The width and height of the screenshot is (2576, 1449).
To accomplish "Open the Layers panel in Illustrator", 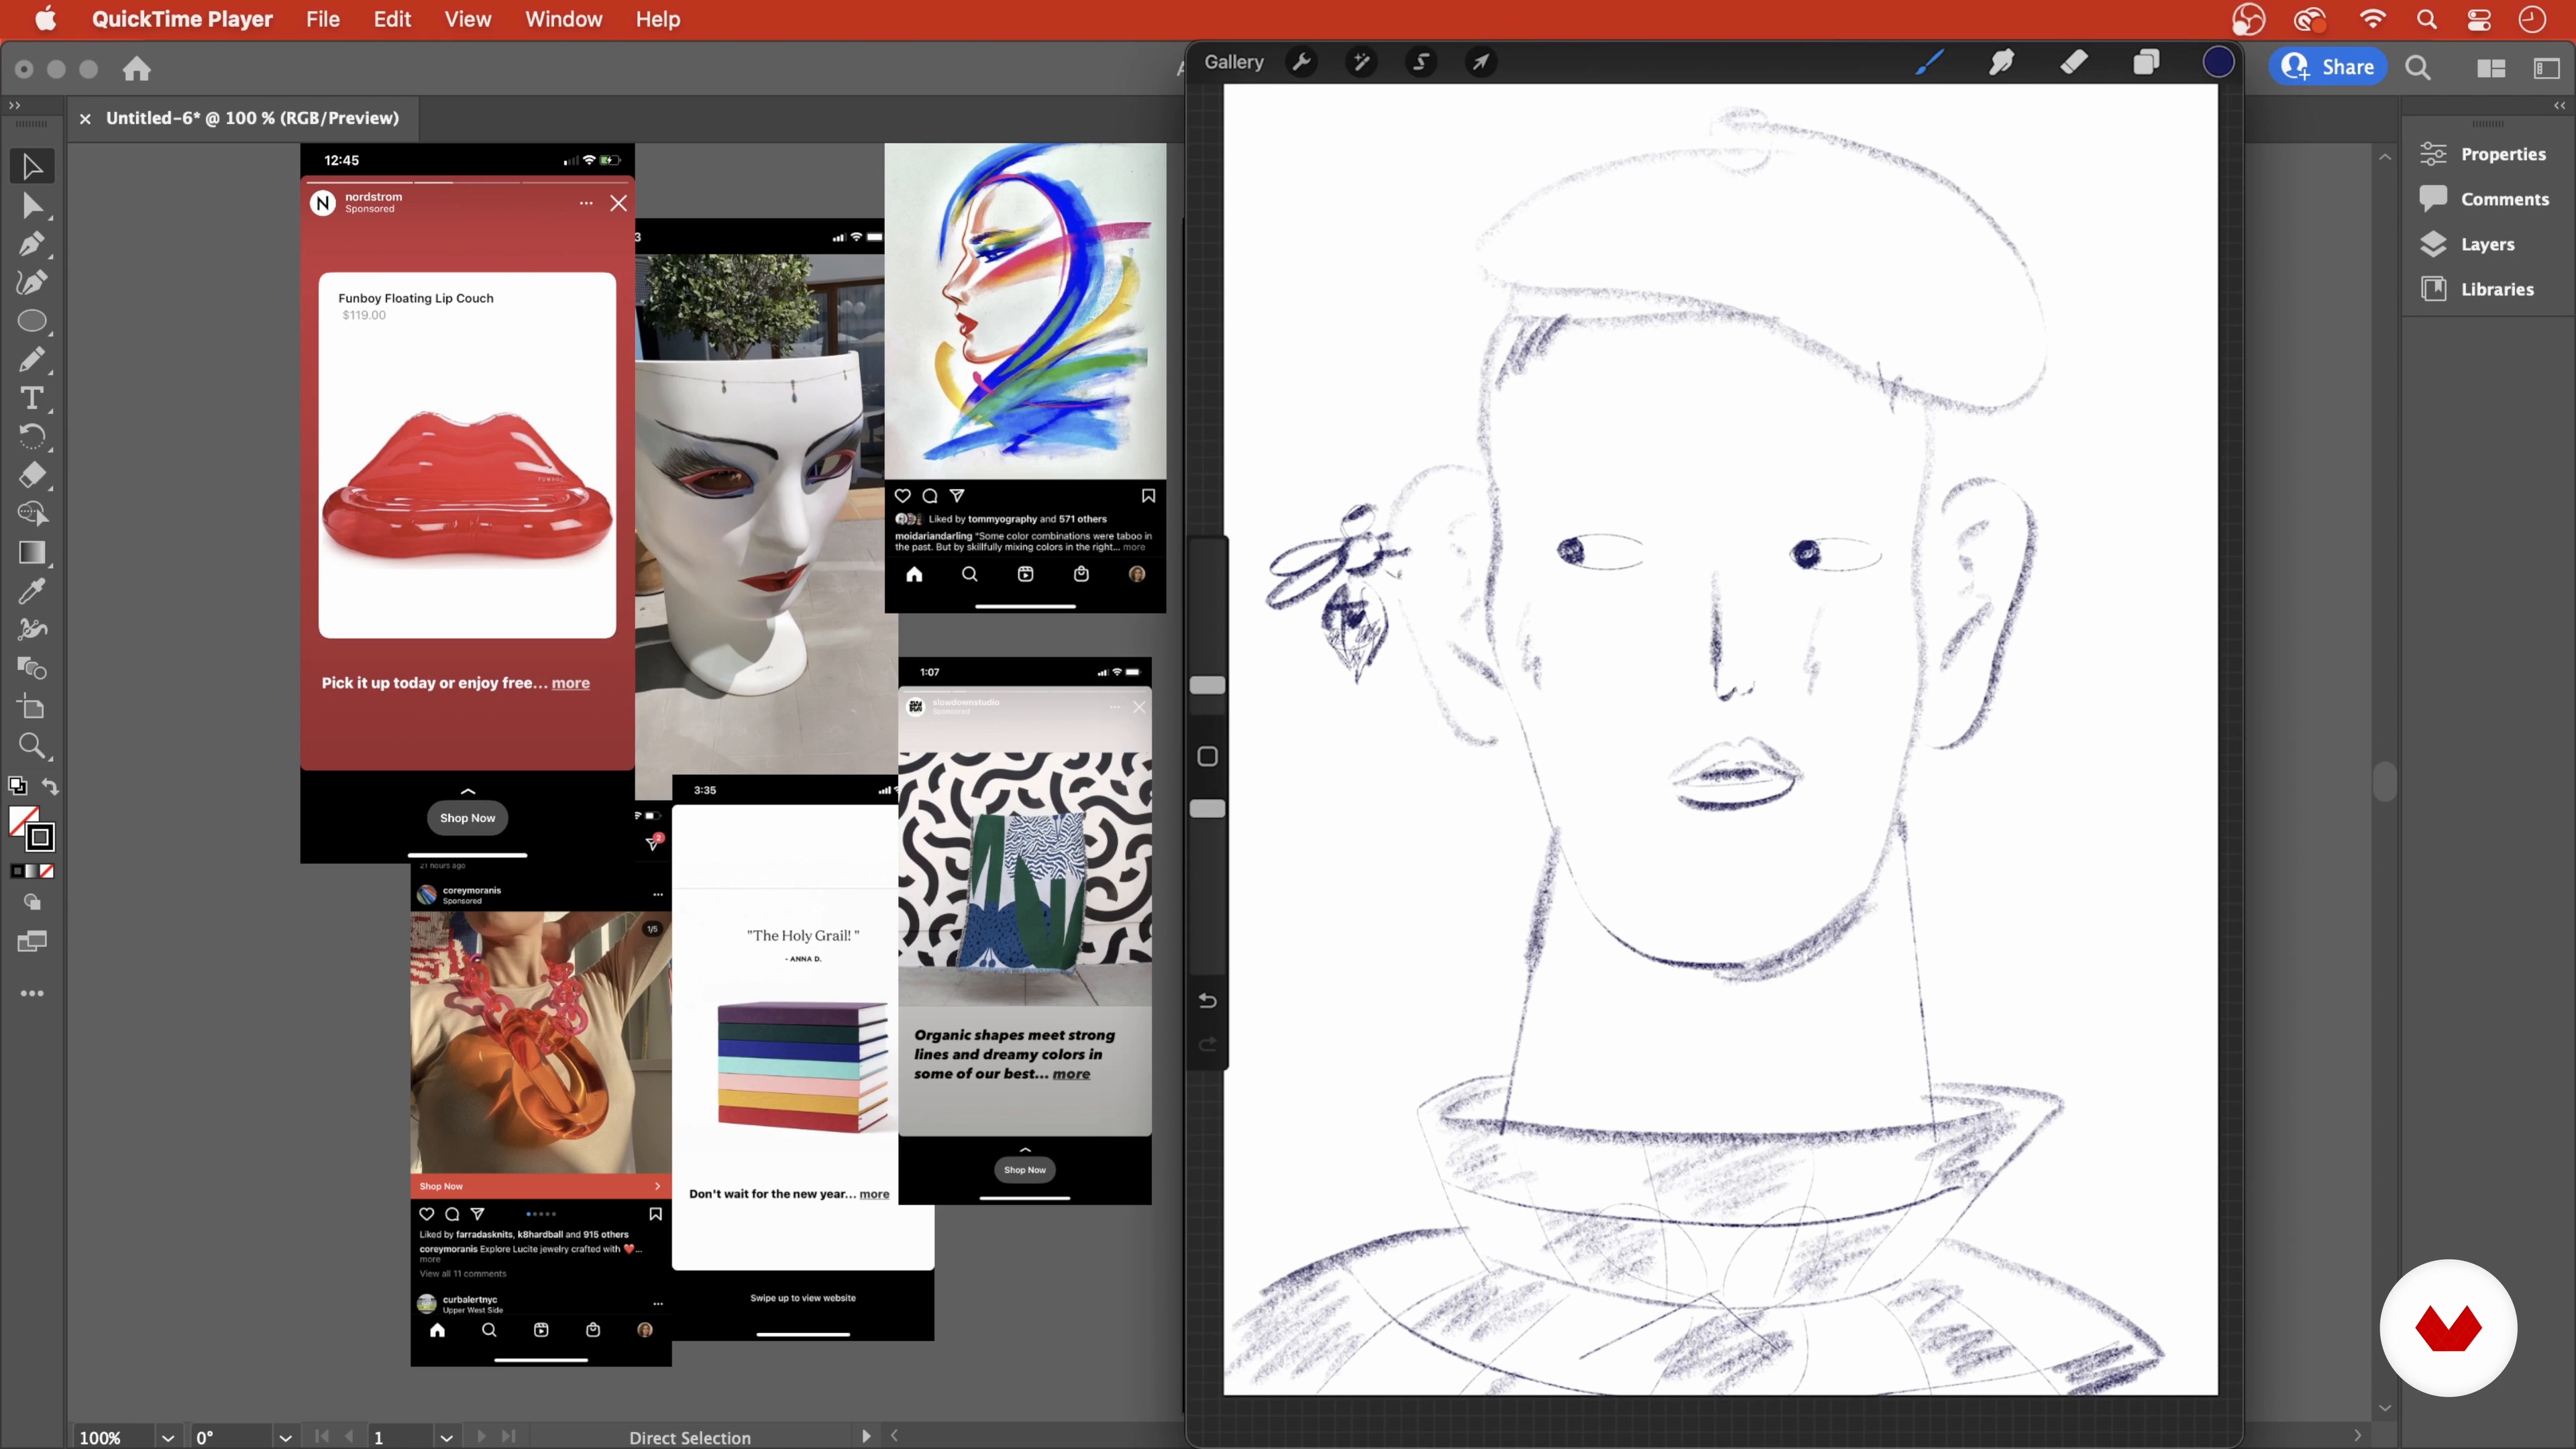I will [2466, 244].
